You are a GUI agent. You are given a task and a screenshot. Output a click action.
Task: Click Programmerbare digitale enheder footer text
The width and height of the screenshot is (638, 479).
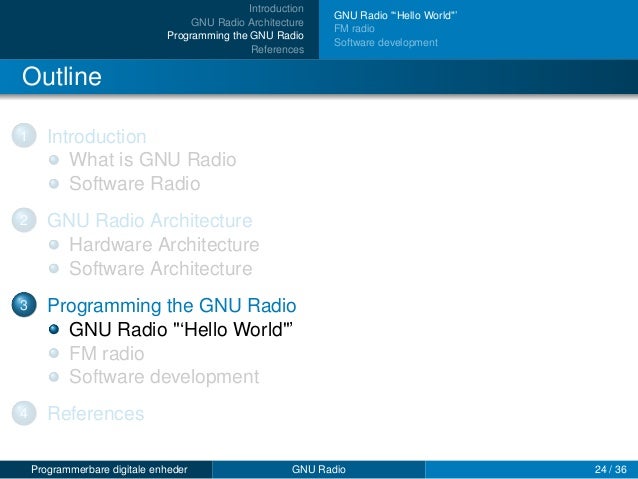109,470
